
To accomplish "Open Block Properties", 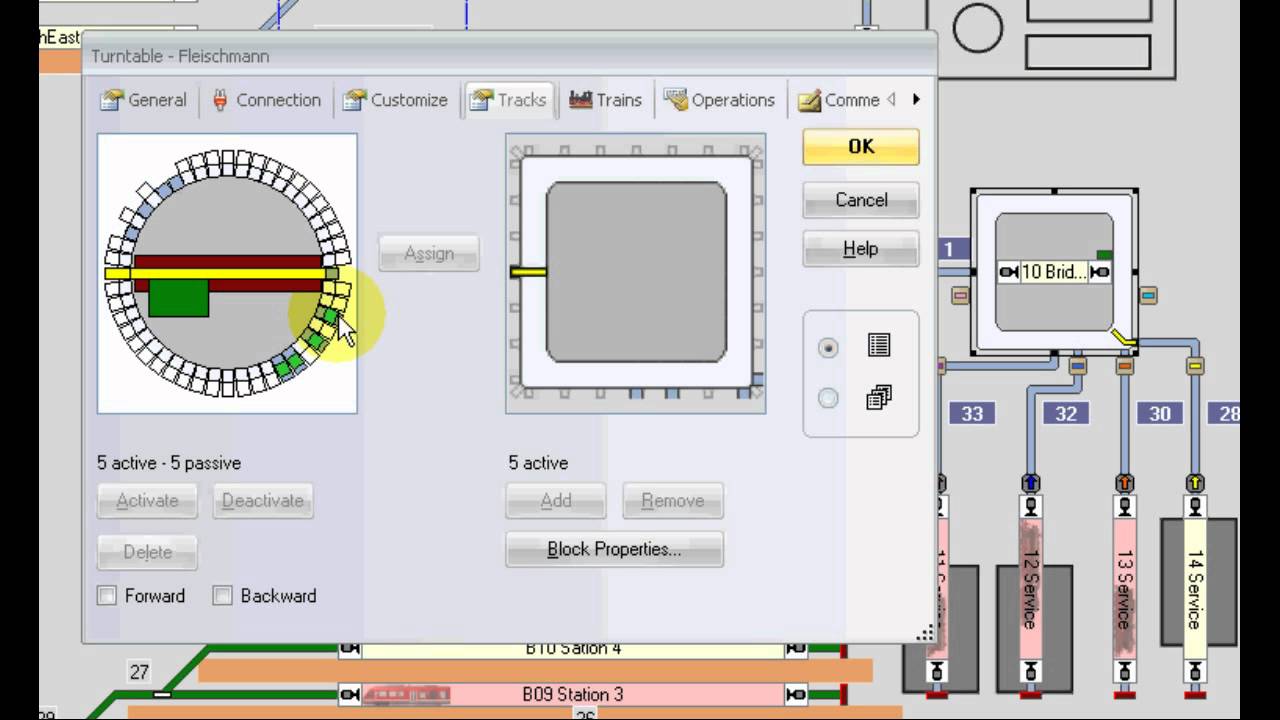I will [614, 550].
